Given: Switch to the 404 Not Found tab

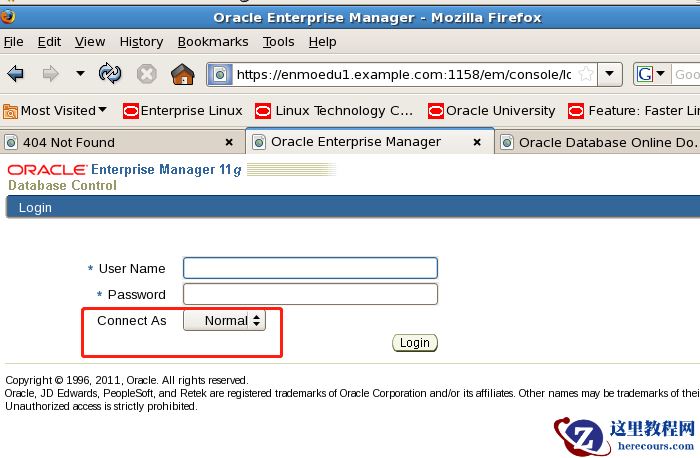Looking at the screenshot, I should (121, 142).
